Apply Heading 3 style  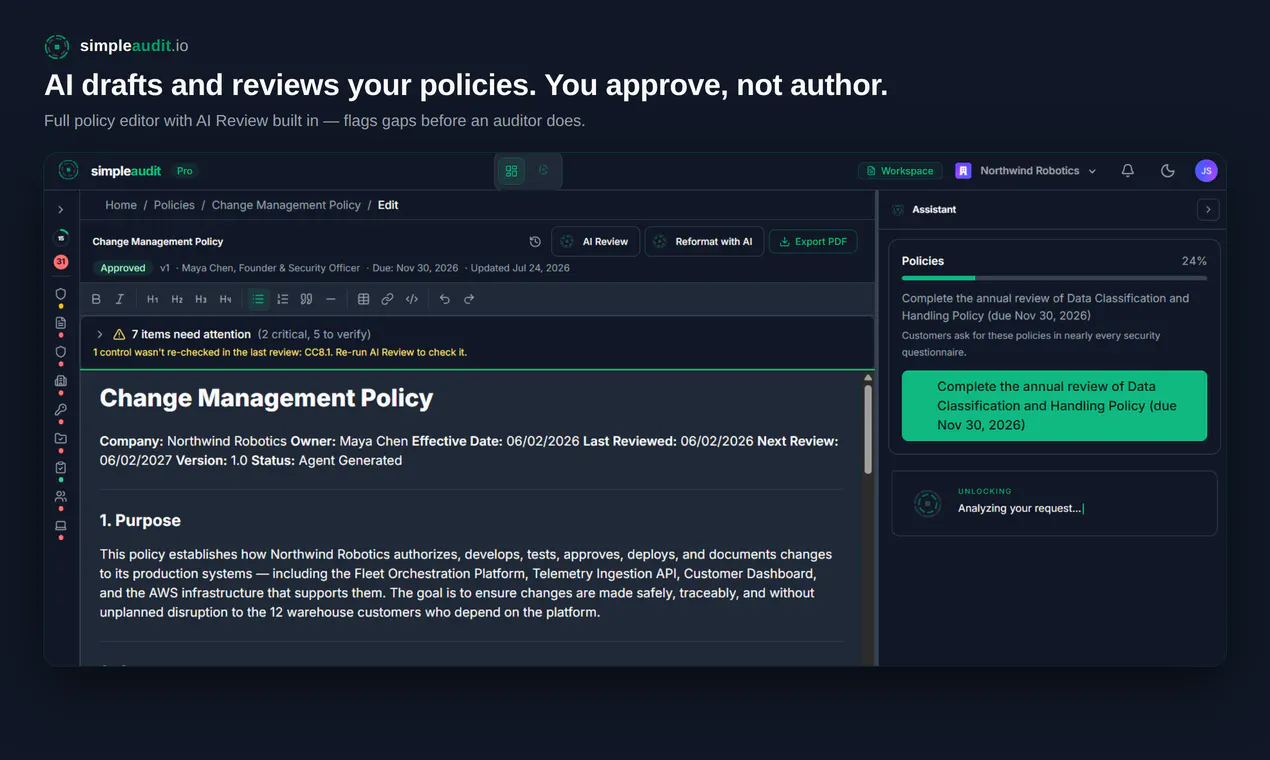pos(201,299)
